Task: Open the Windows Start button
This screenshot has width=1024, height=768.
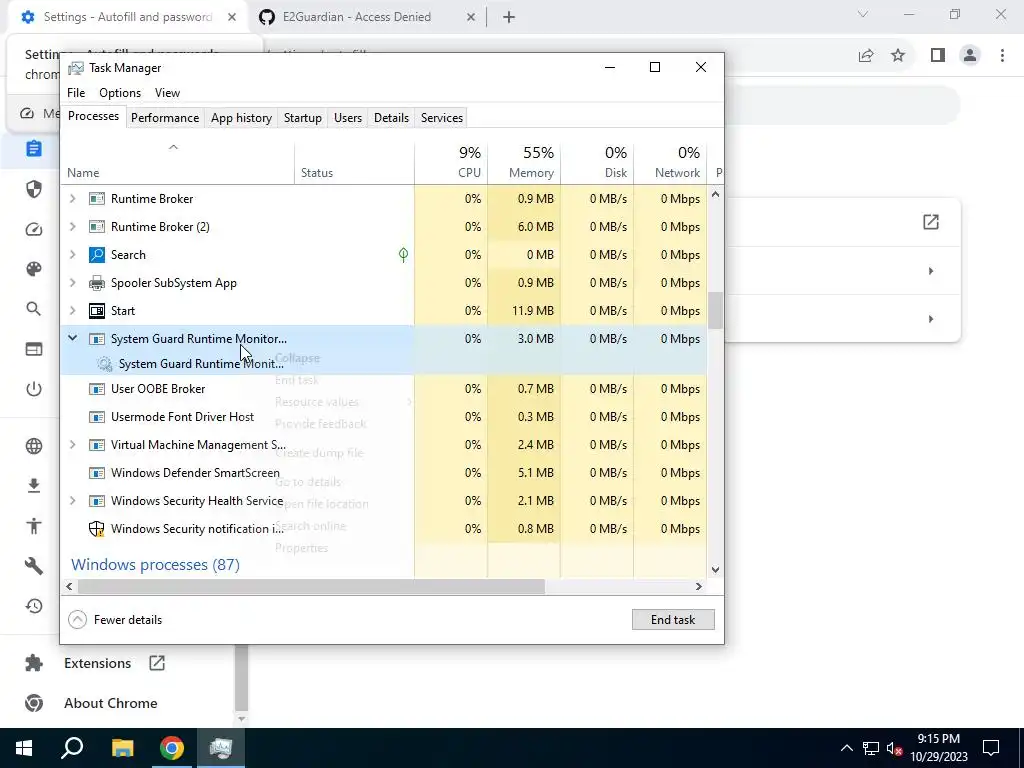Action: point(24,748)
